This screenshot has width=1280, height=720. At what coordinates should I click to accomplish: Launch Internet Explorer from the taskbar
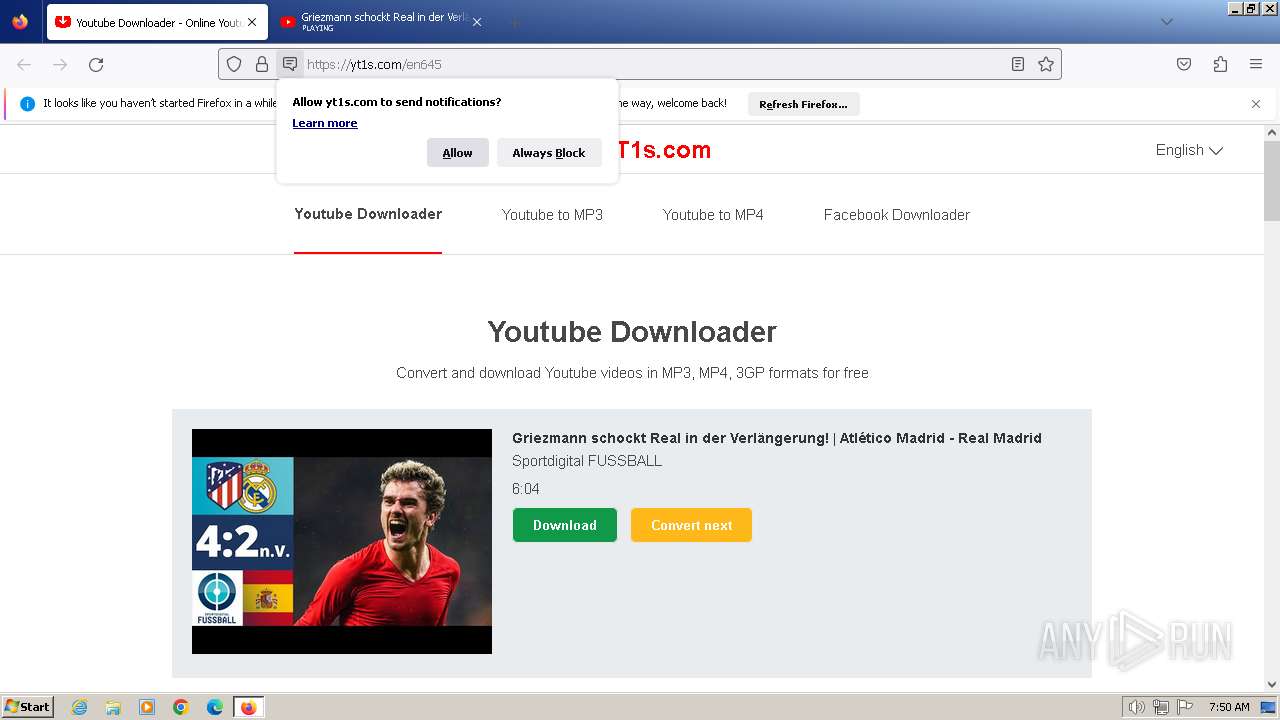tap(80, 707)
